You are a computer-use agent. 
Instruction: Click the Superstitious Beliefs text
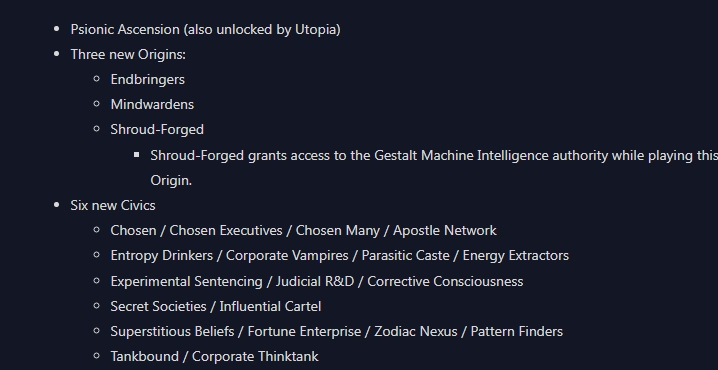point(172,332)
